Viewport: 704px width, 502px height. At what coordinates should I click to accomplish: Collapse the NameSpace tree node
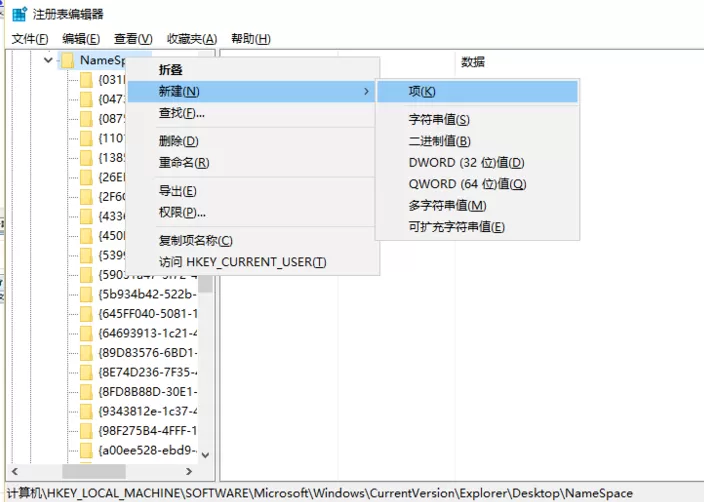tap(48, 60)
